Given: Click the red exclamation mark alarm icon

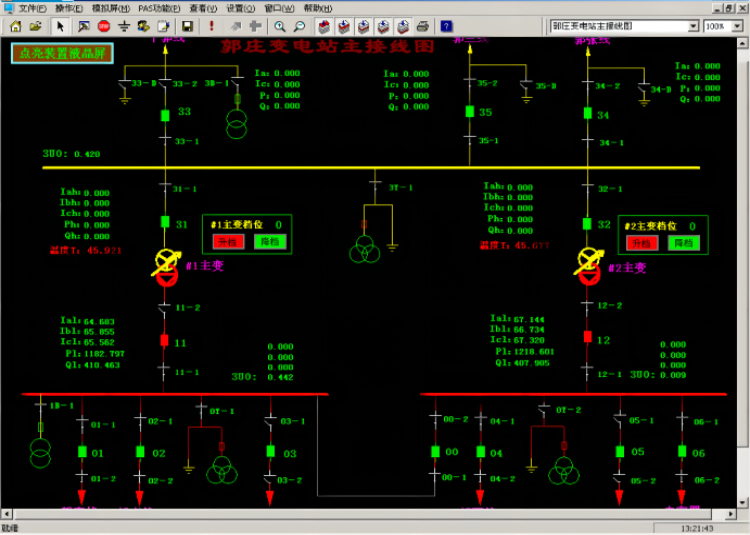Looking at the screenshot, I should click(211, 25).
